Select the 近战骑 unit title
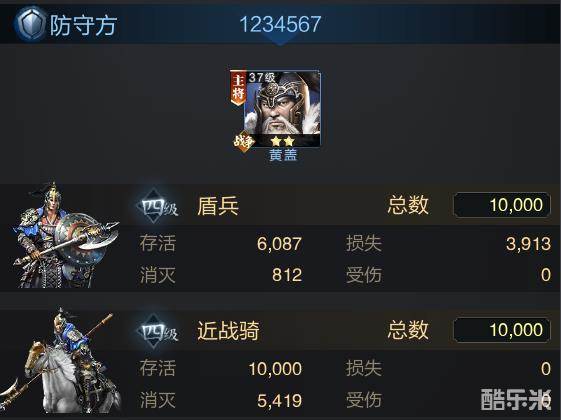 point(228,330)
